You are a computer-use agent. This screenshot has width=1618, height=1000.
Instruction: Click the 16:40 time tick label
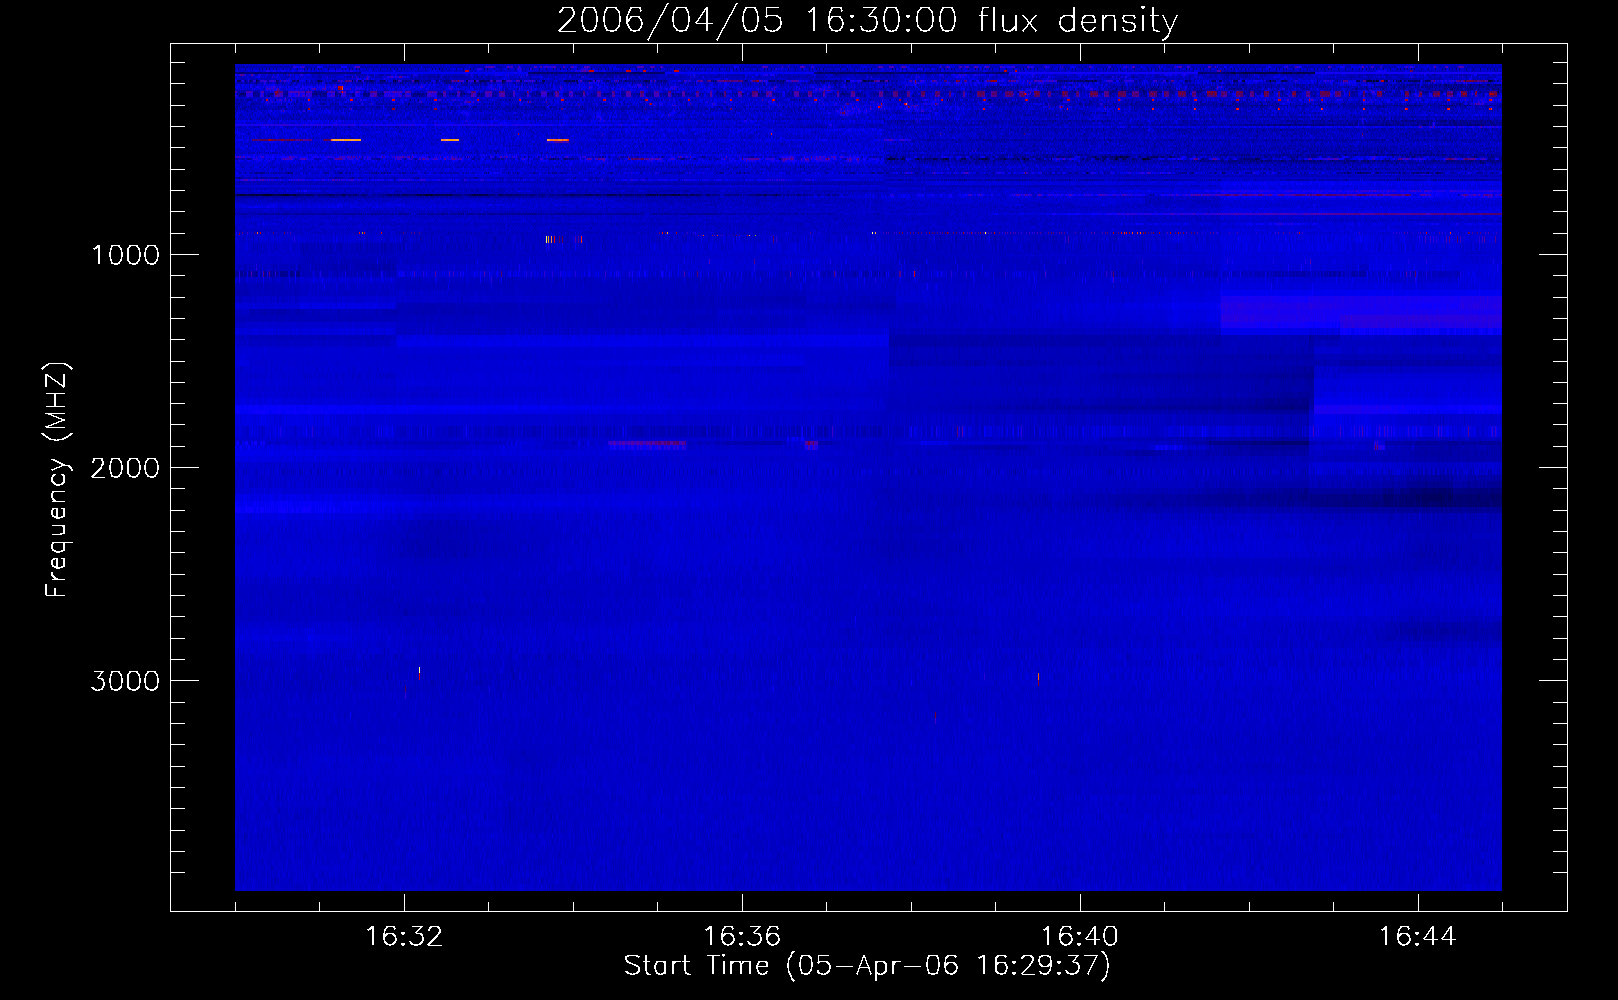[1080, 937]
